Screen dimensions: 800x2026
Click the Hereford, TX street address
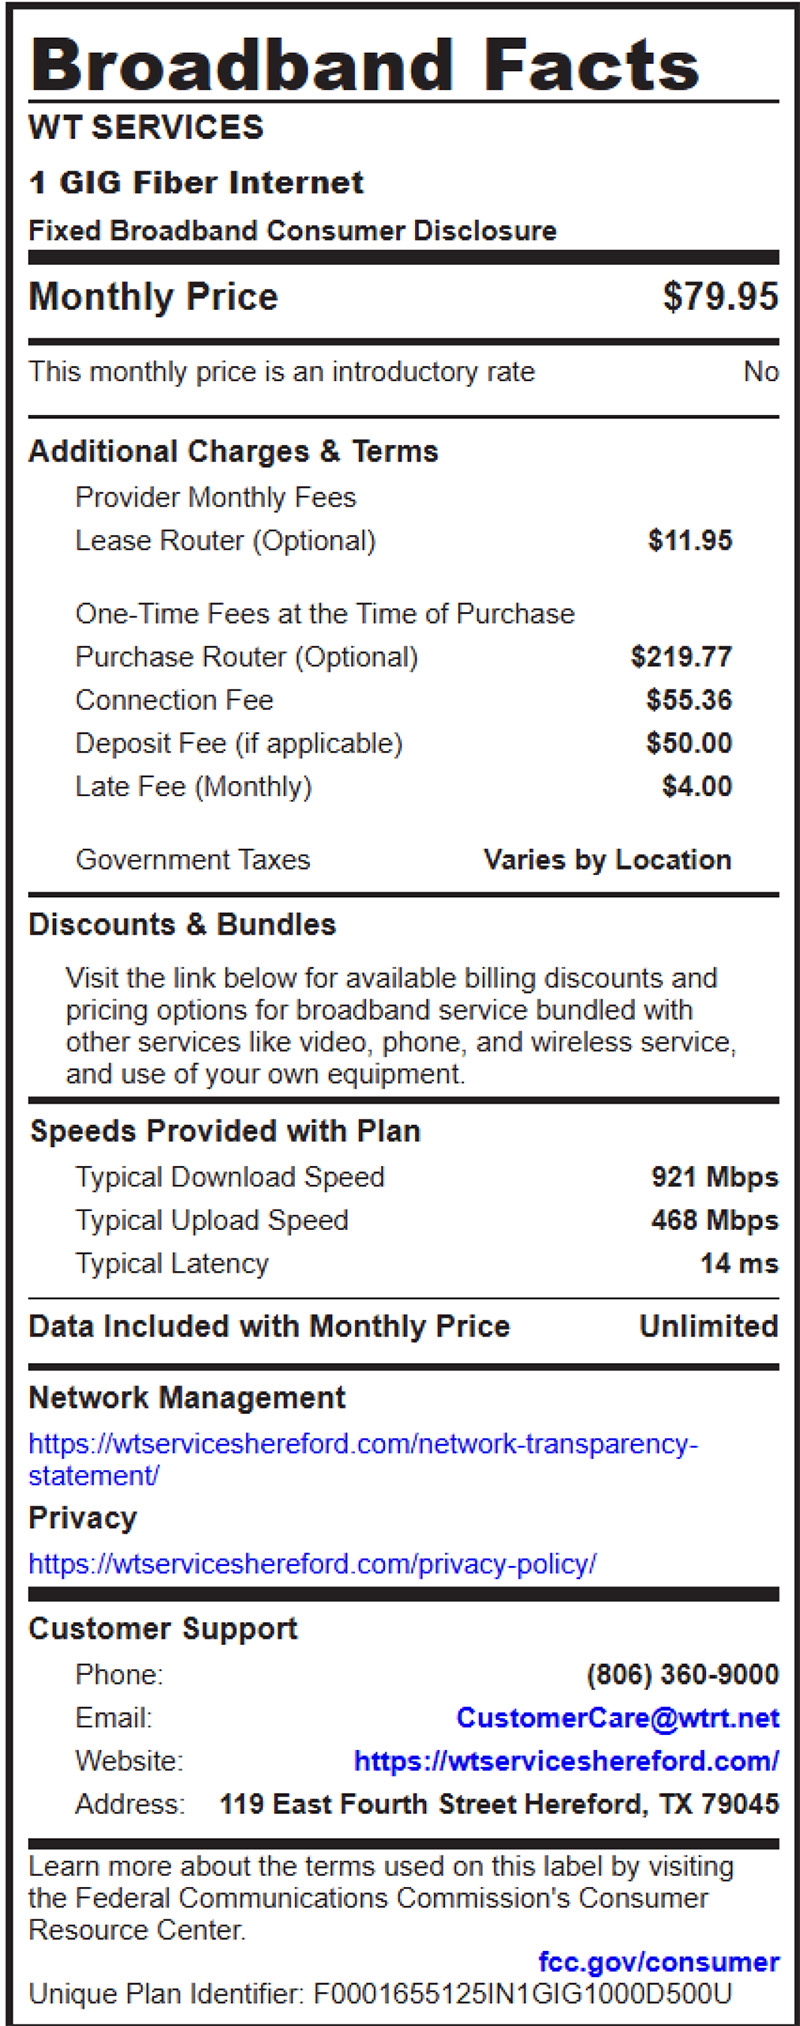pyautogui.click(x=499, y=1804)
